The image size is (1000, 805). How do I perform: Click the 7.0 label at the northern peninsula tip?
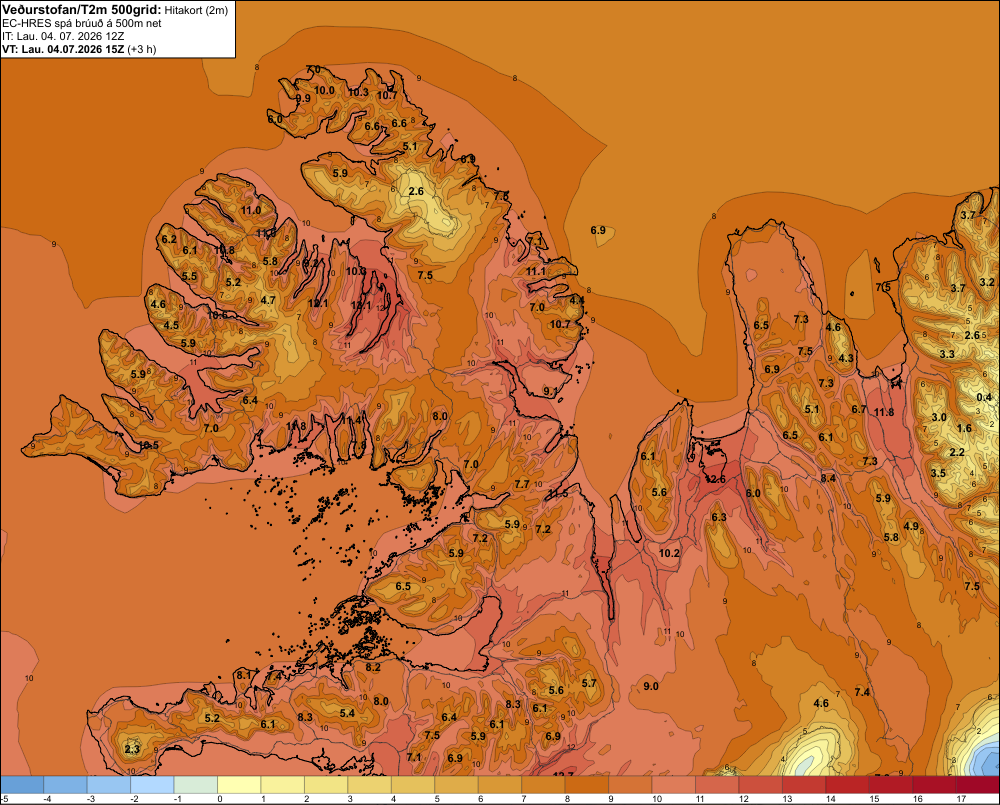313,70
